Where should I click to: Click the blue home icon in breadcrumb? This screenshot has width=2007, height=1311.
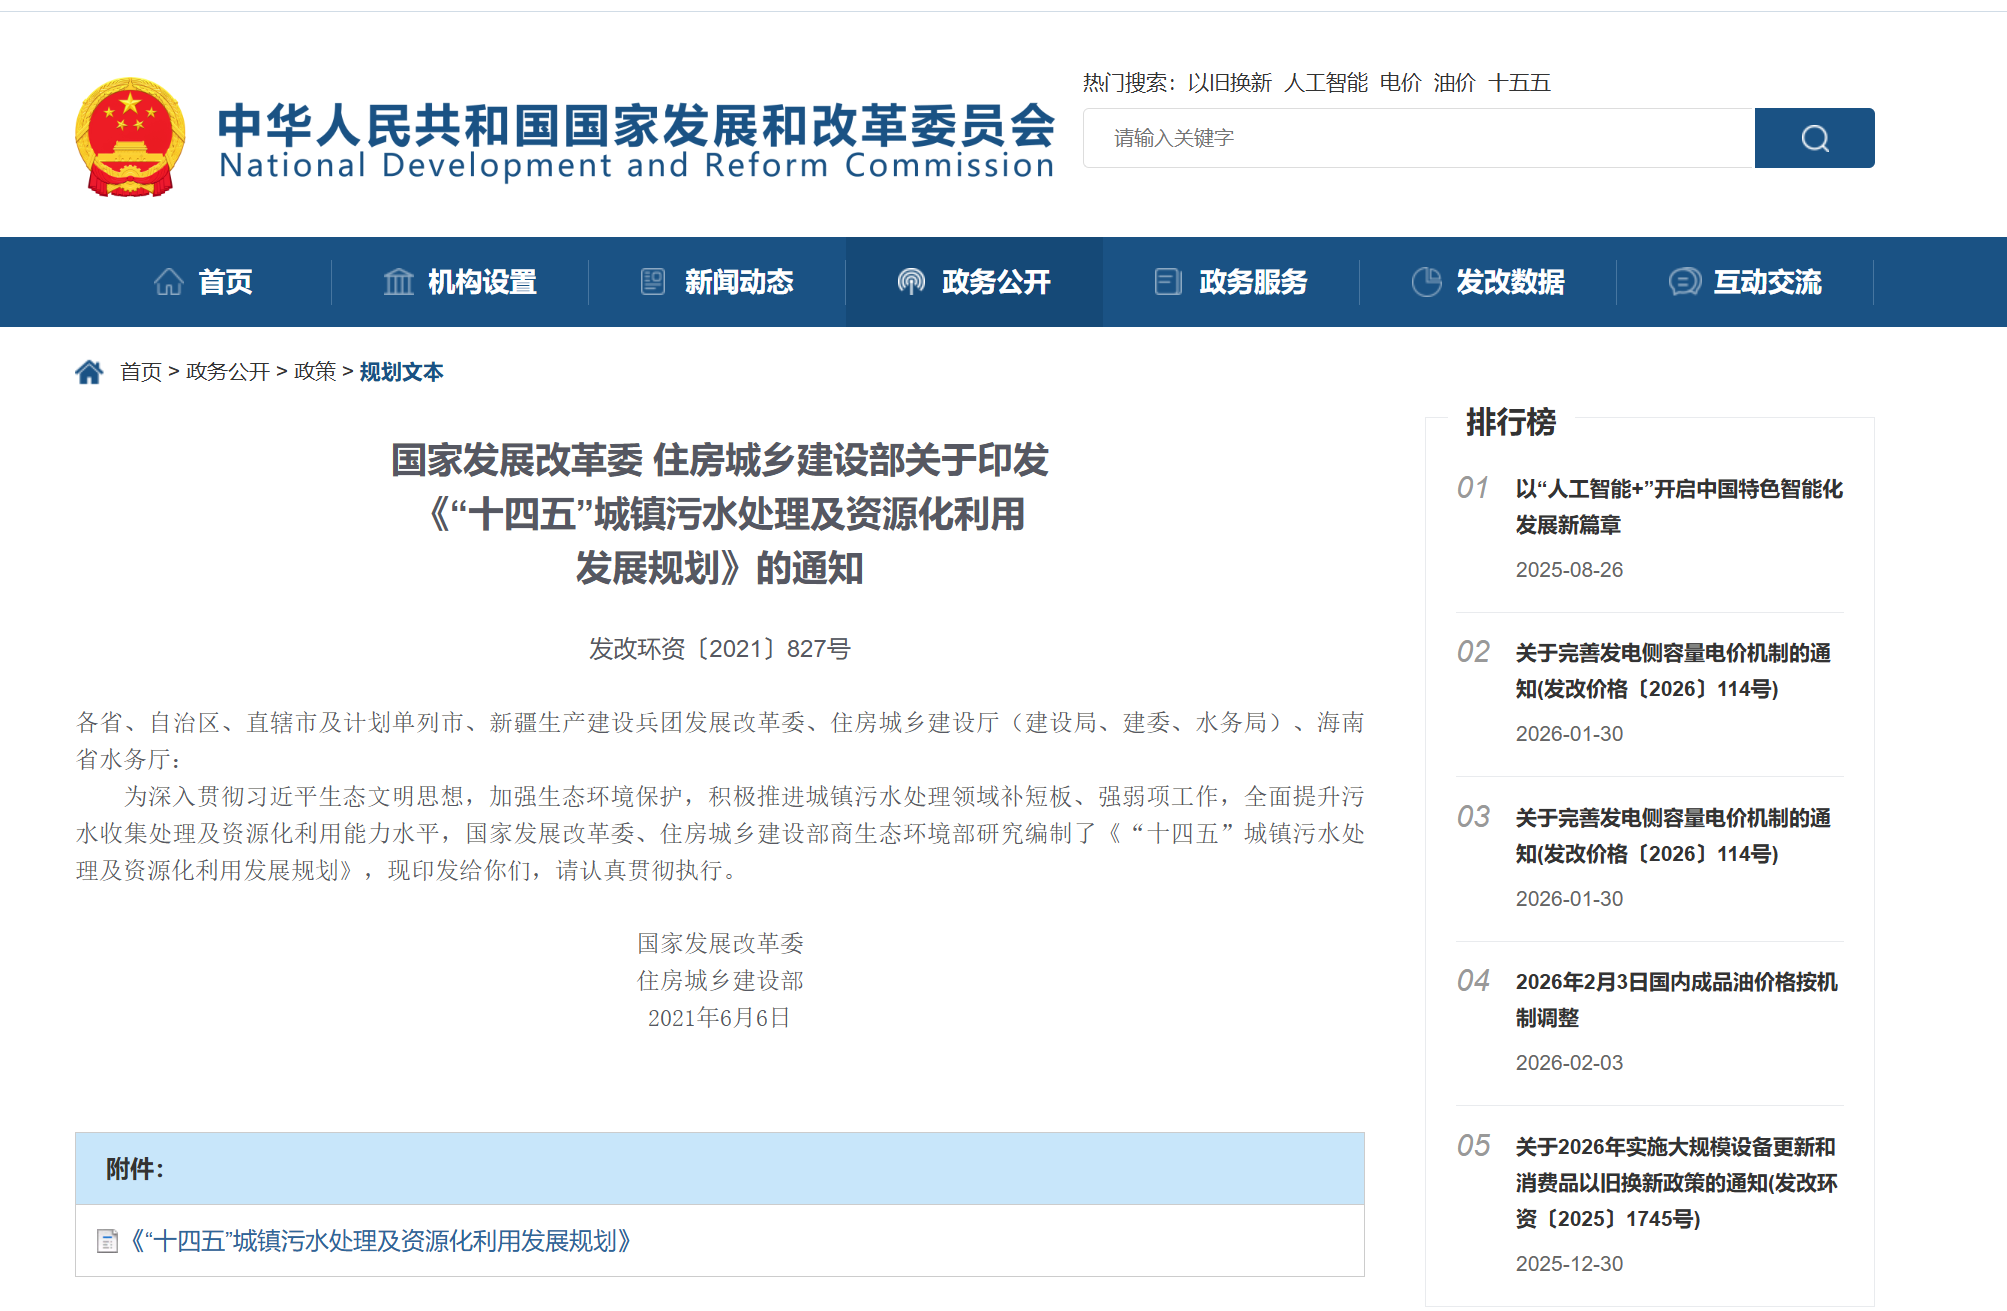coord(89,372)
